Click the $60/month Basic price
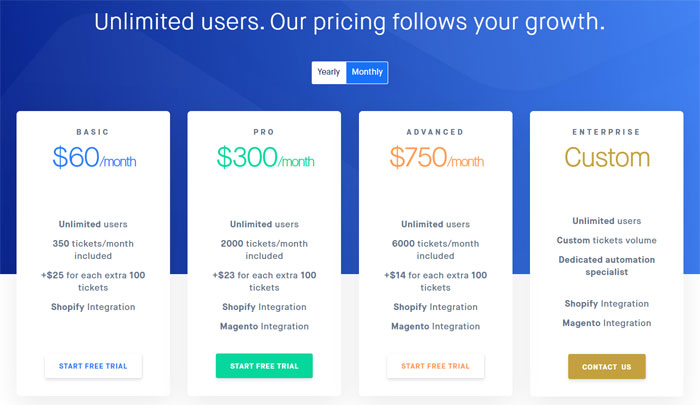The height and width of the screenshot is (405, 700). (x=94, y=158)
